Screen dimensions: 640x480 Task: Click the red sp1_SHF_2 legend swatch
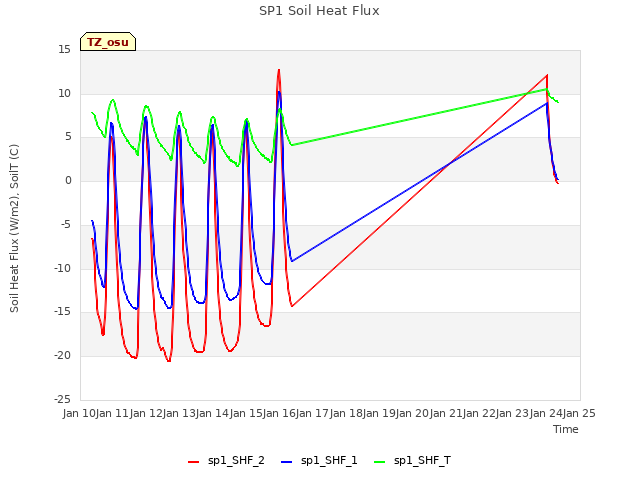(193, 462)
